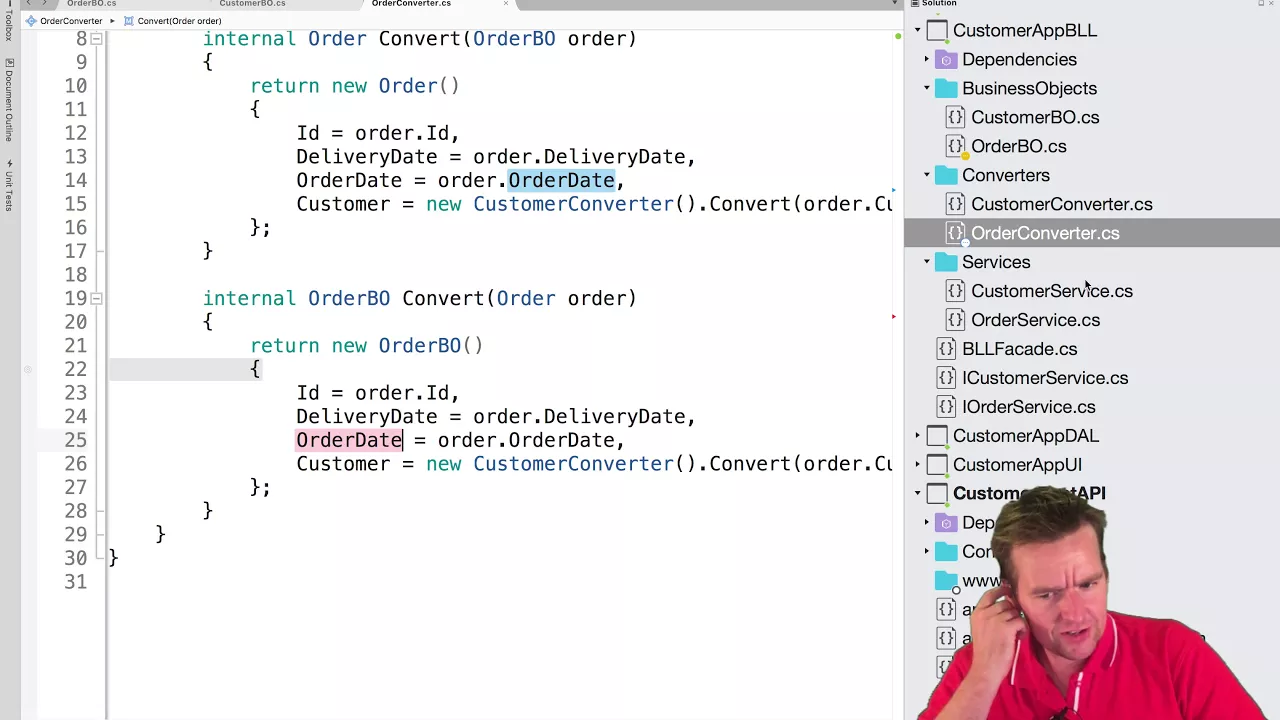Expand the CustomerAppDAL project
The width and height of the screenshot is (1280, 720).
point(917,436)
